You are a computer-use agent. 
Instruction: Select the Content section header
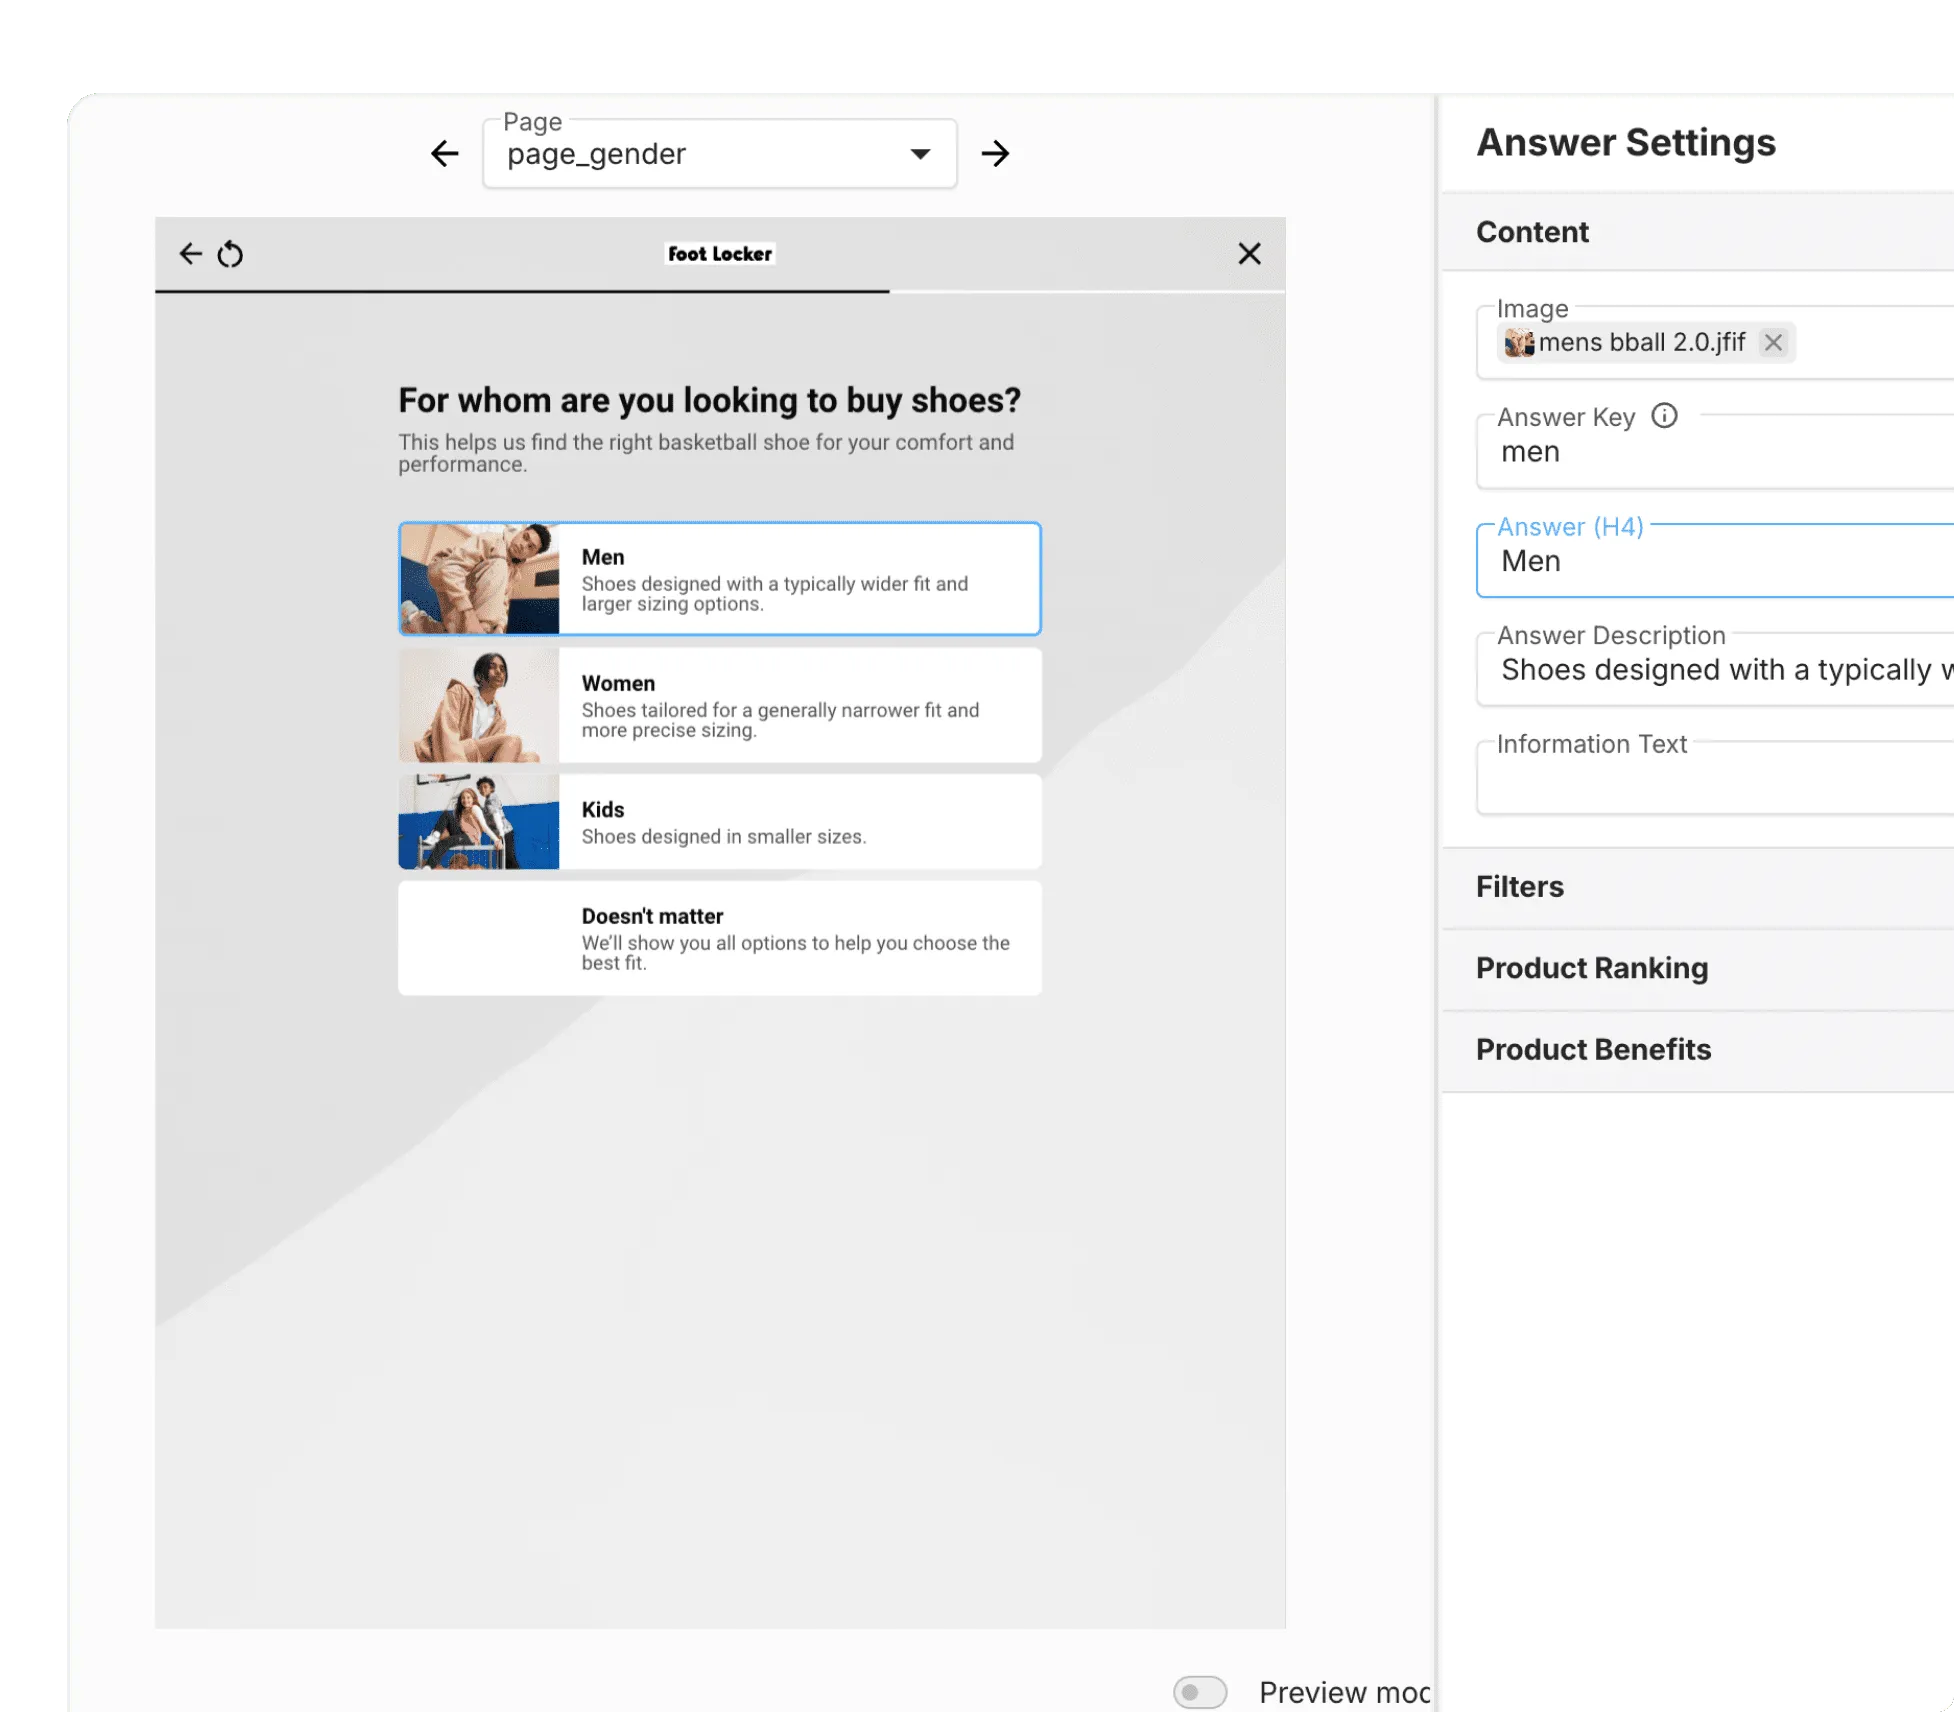tap(1531, 232)
